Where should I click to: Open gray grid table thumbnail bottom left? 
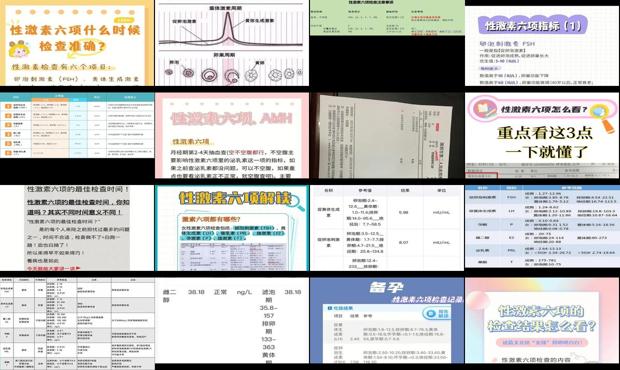pyautogui.click(x=77, y=324)
